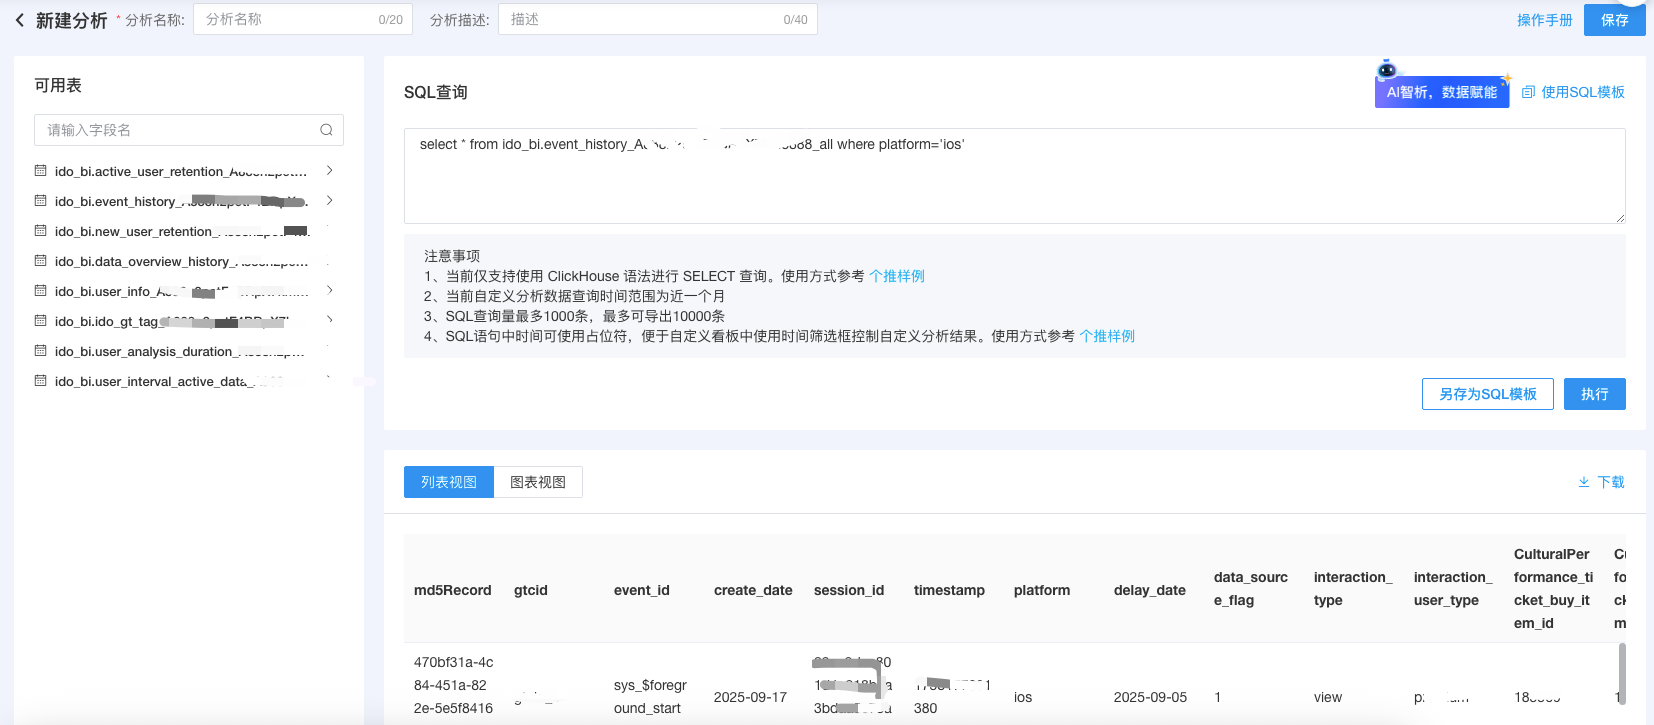1654x725 pixels.
Task: Click the md5Record column header
Action: point(453,590)
